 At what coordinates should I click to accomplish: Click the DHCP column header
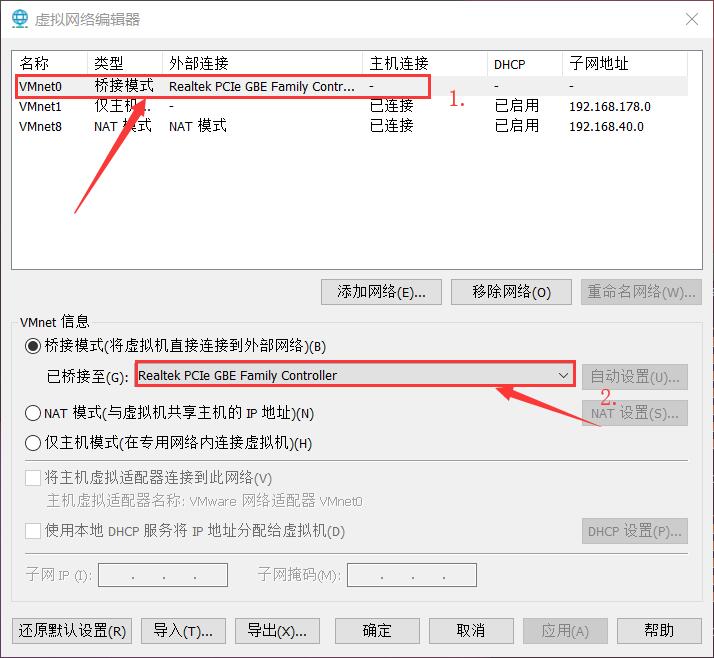(525, 63)
